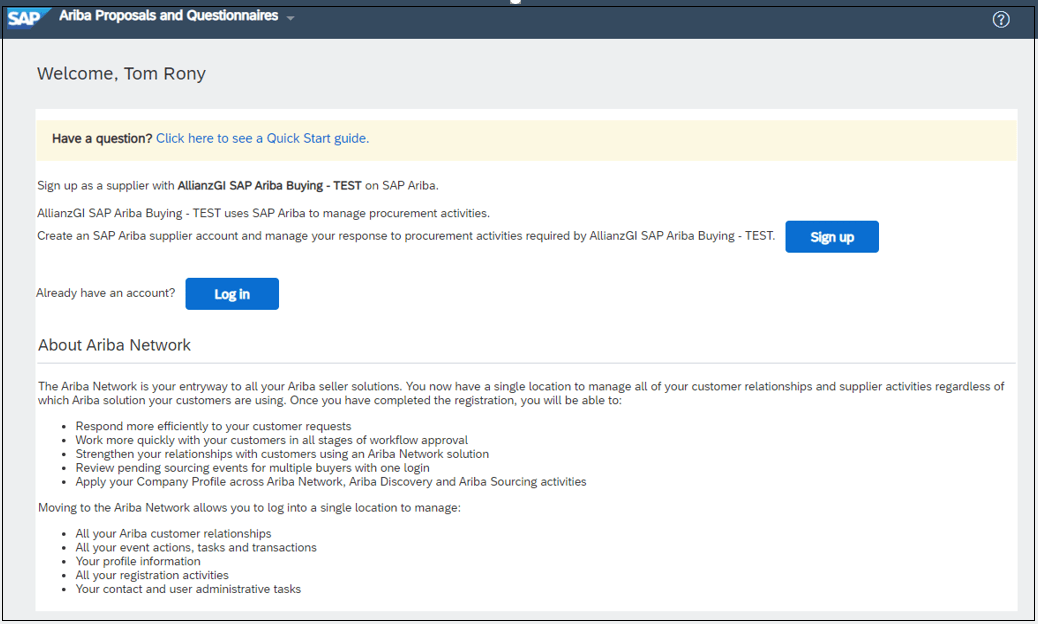
Task: Click 'Your contact and user administrative tasks' bullet
Action: pyautogui.click(x=188, y=589)
